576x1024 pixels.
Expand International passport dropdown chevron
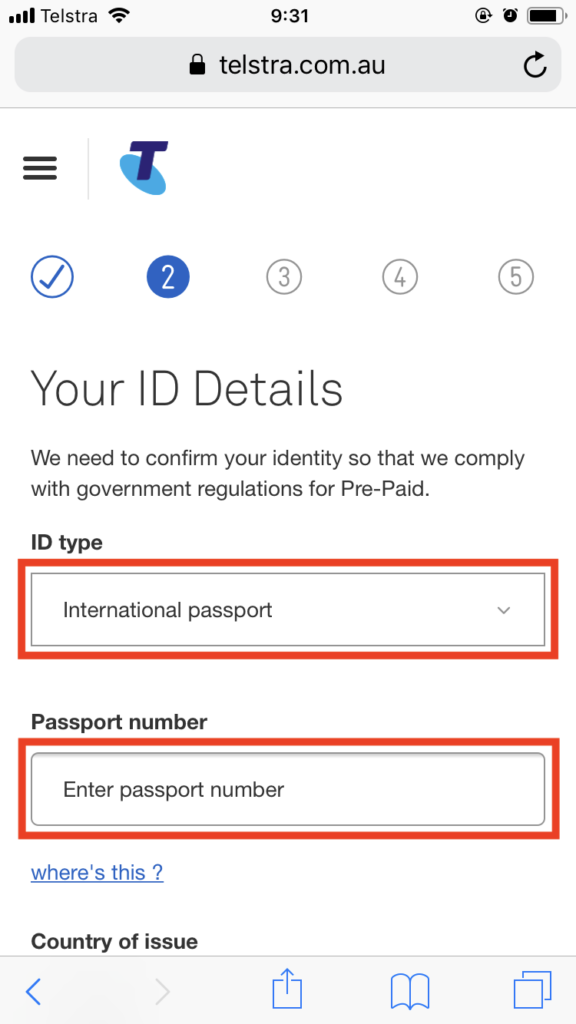pyautogui.click(x=504, y=611)
